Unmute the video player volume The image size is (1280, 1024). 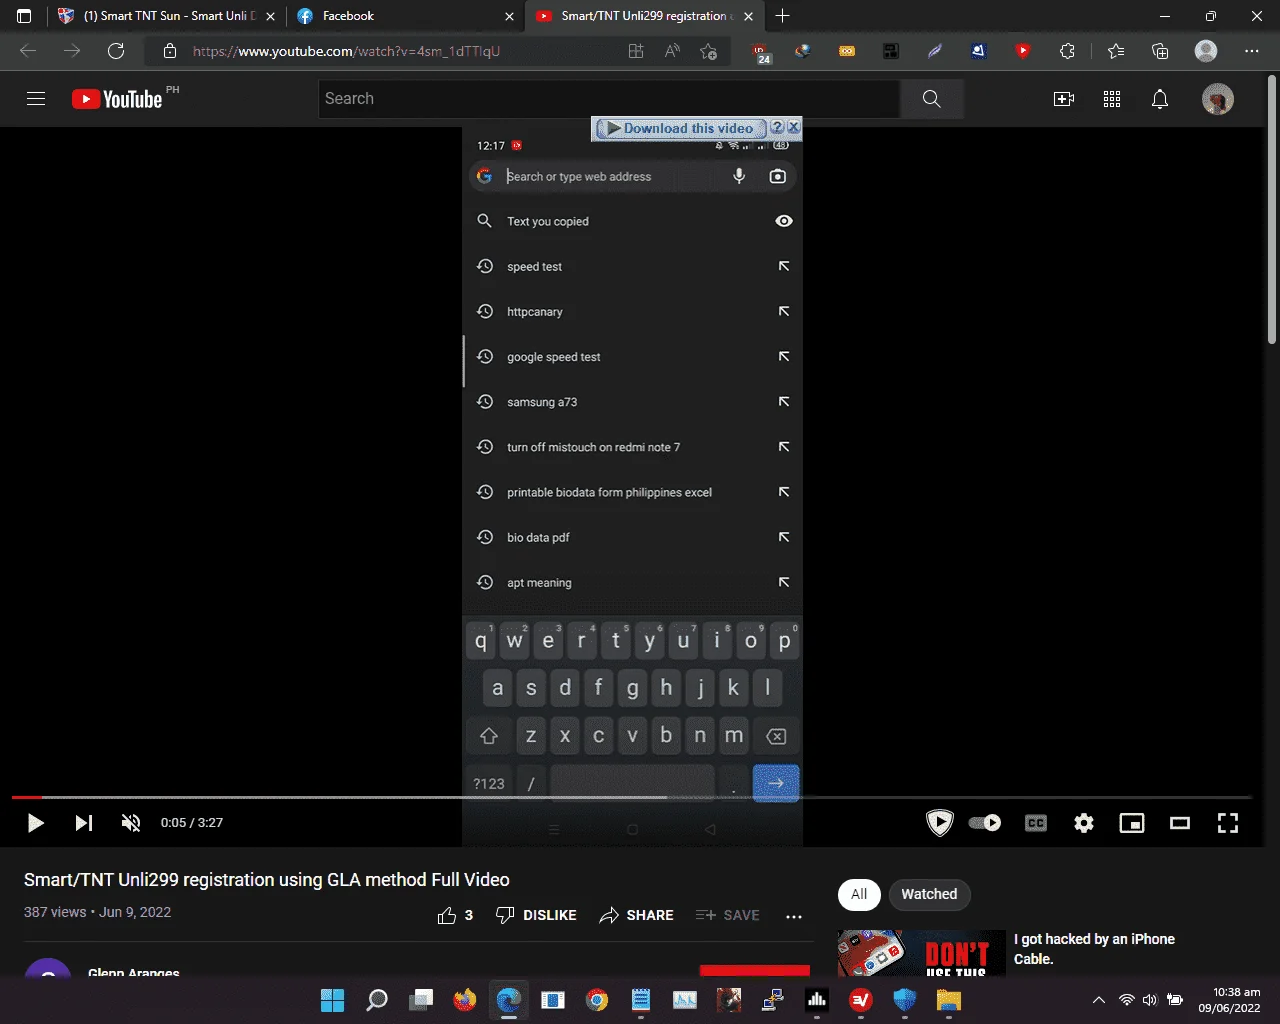(x=131, y=823)
